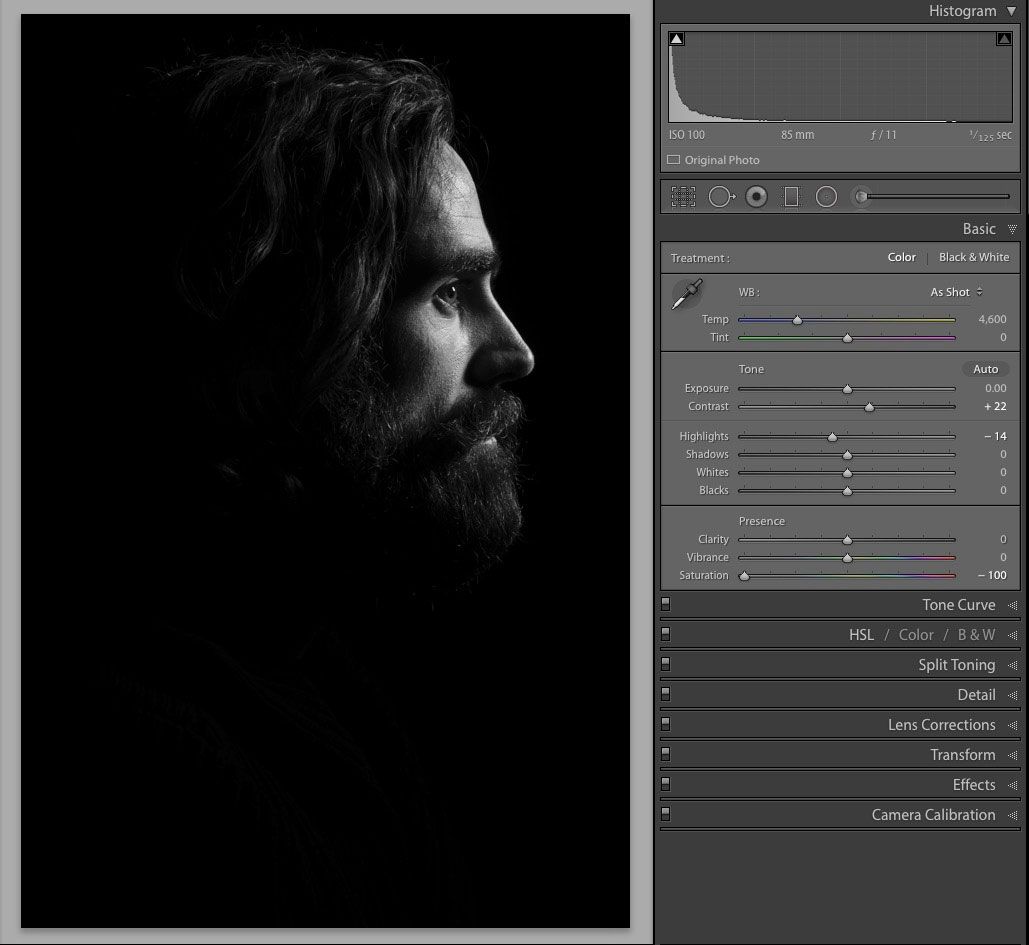Select the Spot Removal tool
This screenshot has width=1029, height=945.
tap(721, 196)
